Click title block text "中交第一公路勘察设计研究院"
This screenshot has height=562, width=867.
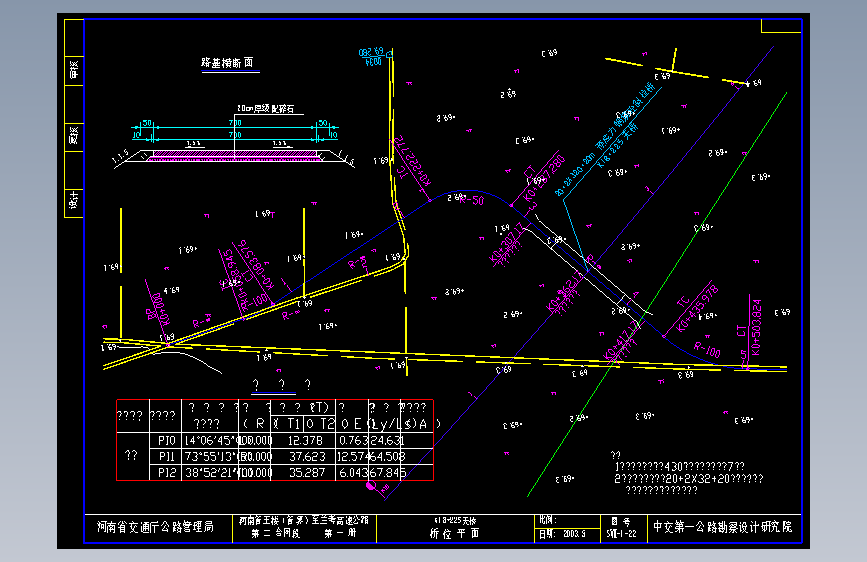tap(723, 527)
